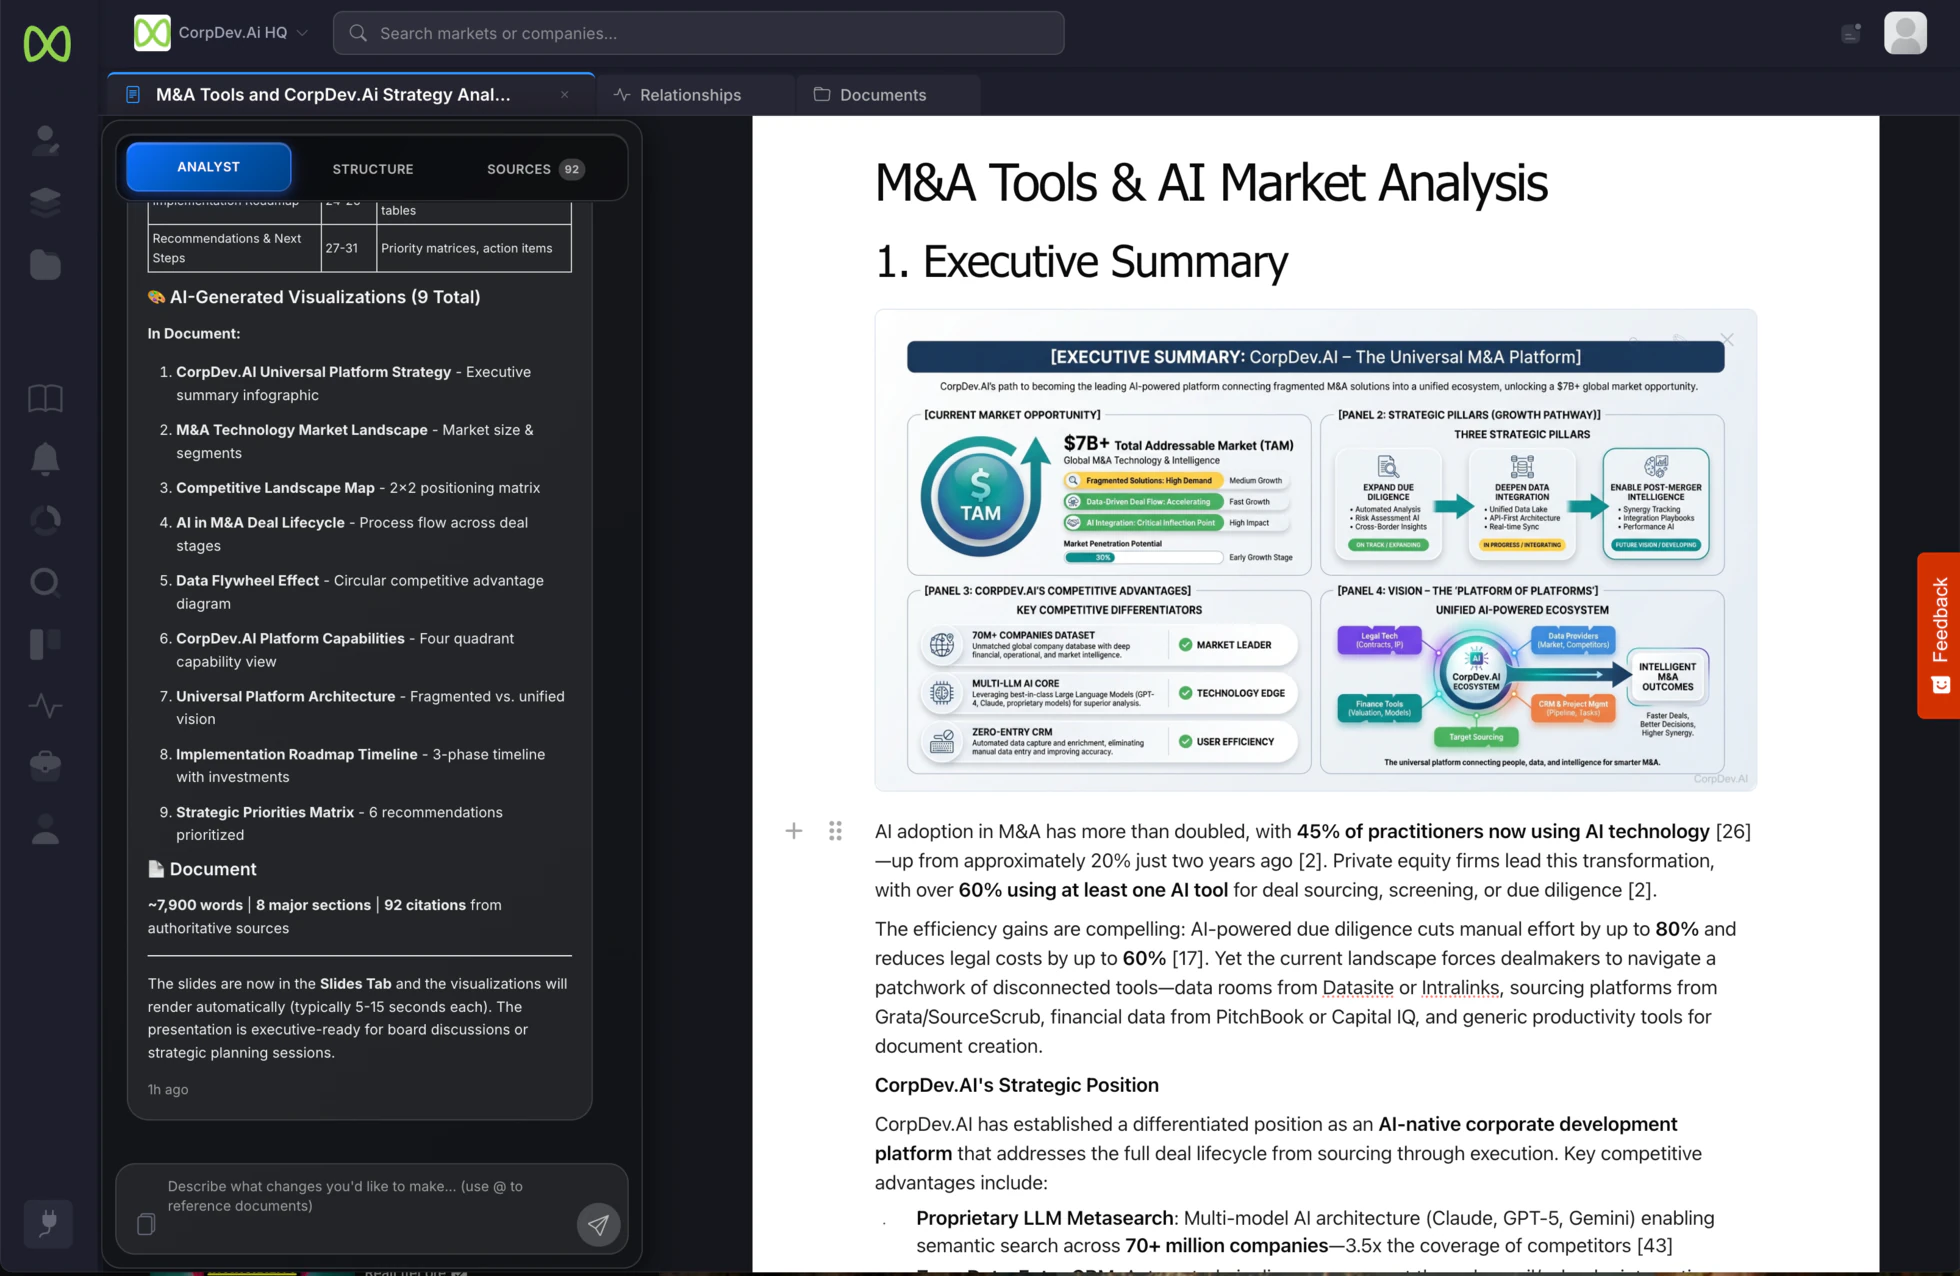
Task: Select the STRUCTURE panel tab
Action: [x=373, y=169]
